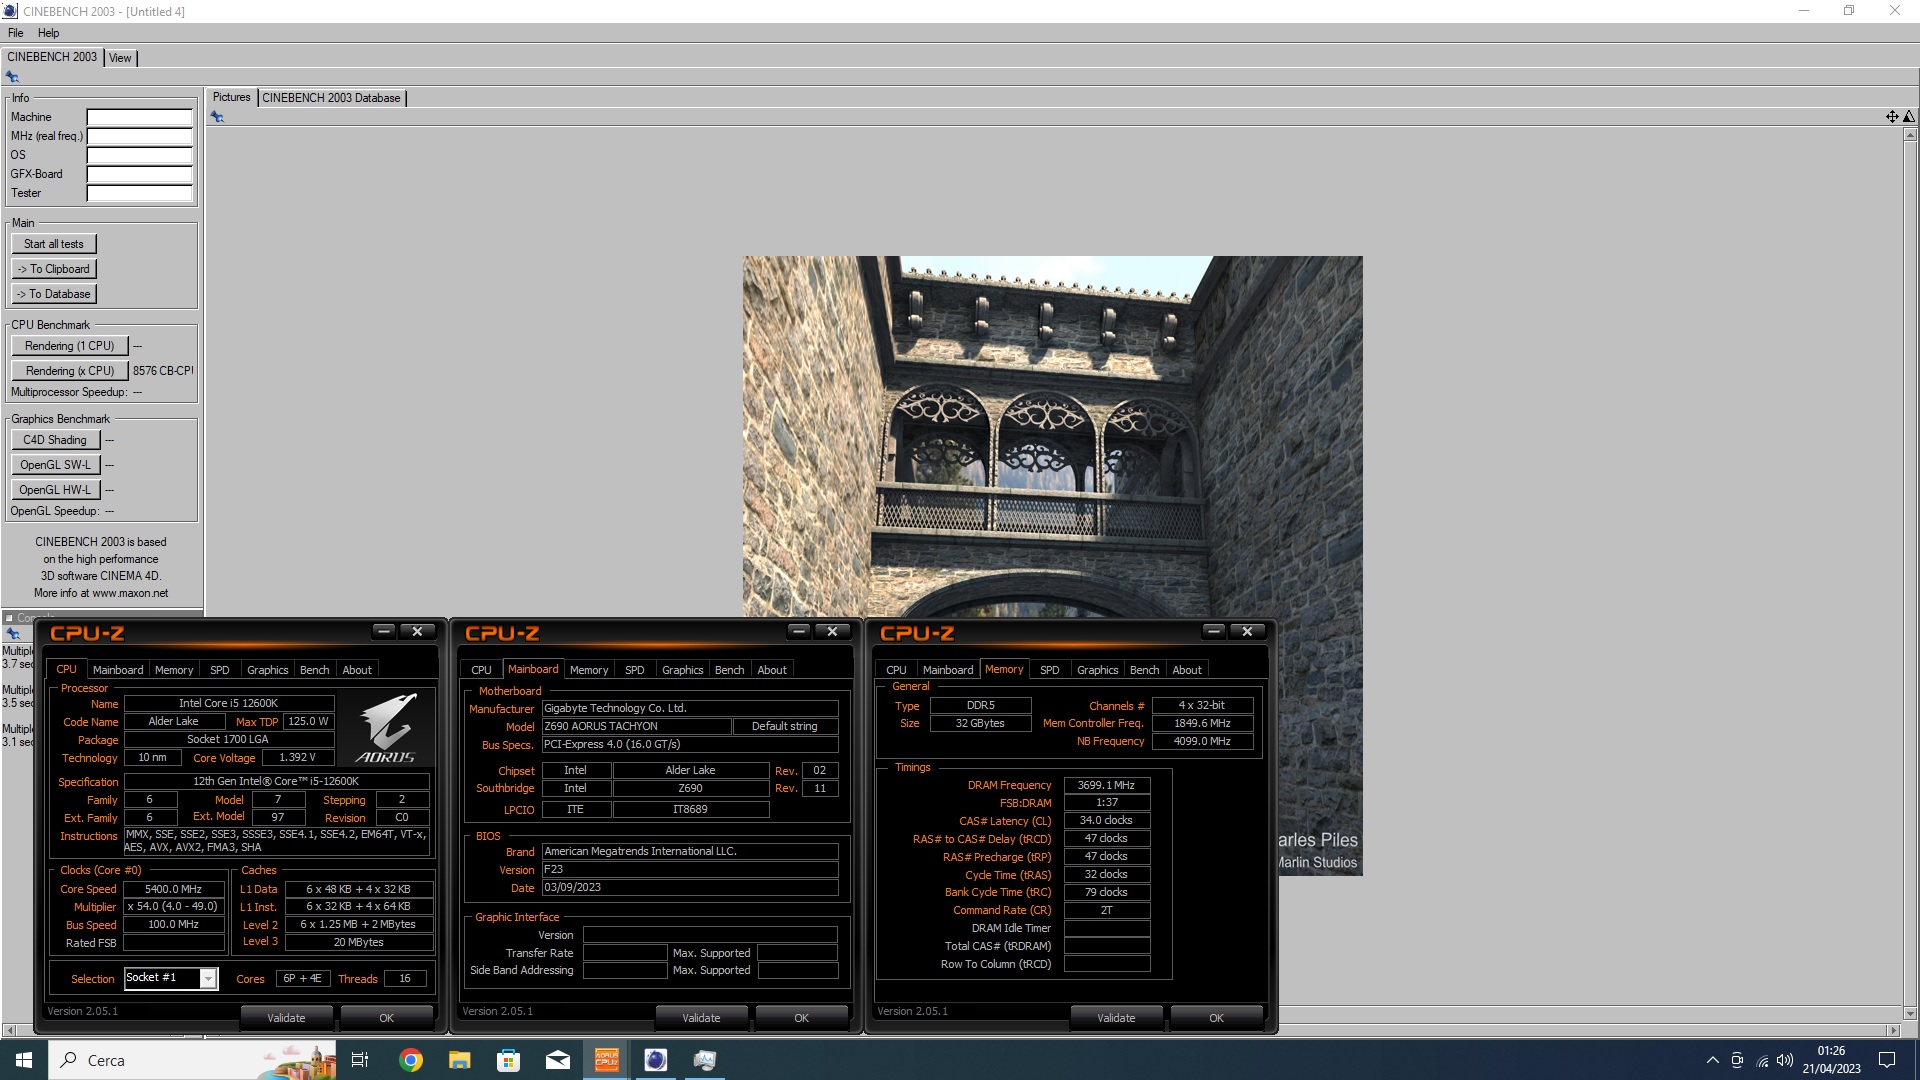Open About tab in CPU-Z Memory window

[1187, 670]
